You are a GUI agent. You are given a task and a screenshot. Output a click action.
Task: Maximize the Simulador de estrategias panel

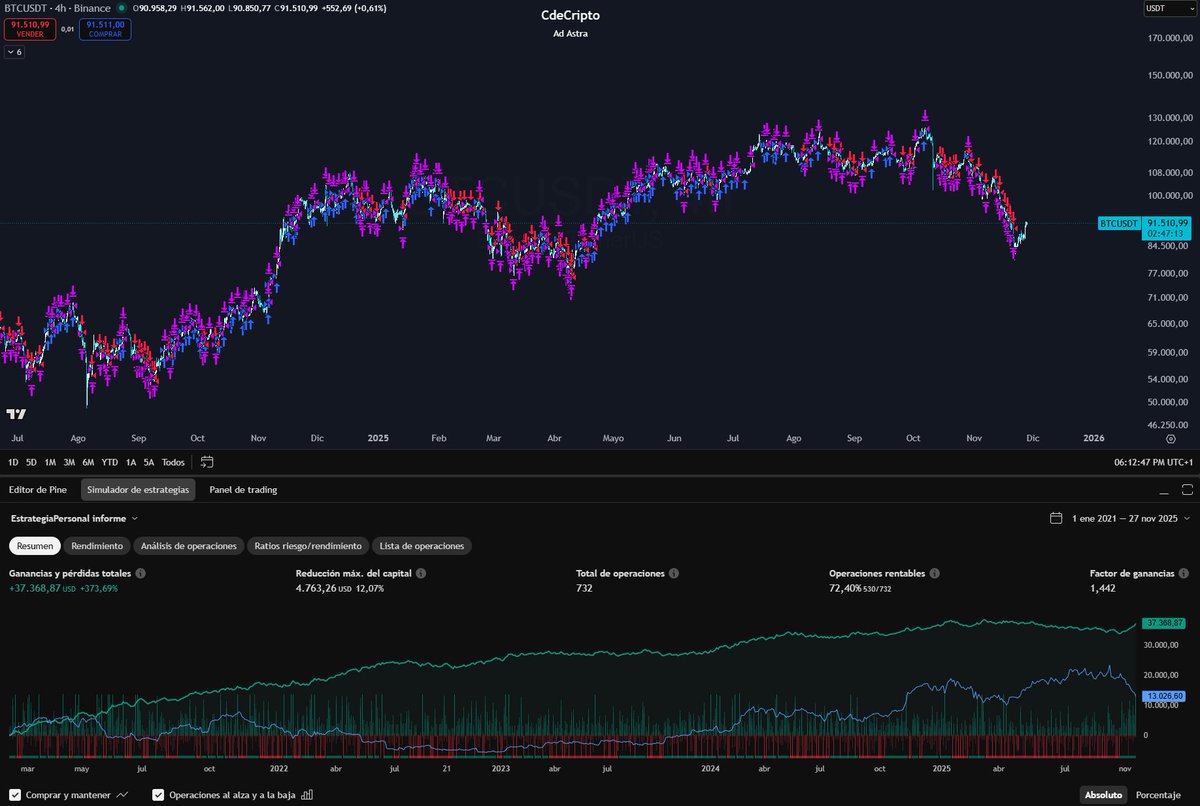tap(1188, 490)
